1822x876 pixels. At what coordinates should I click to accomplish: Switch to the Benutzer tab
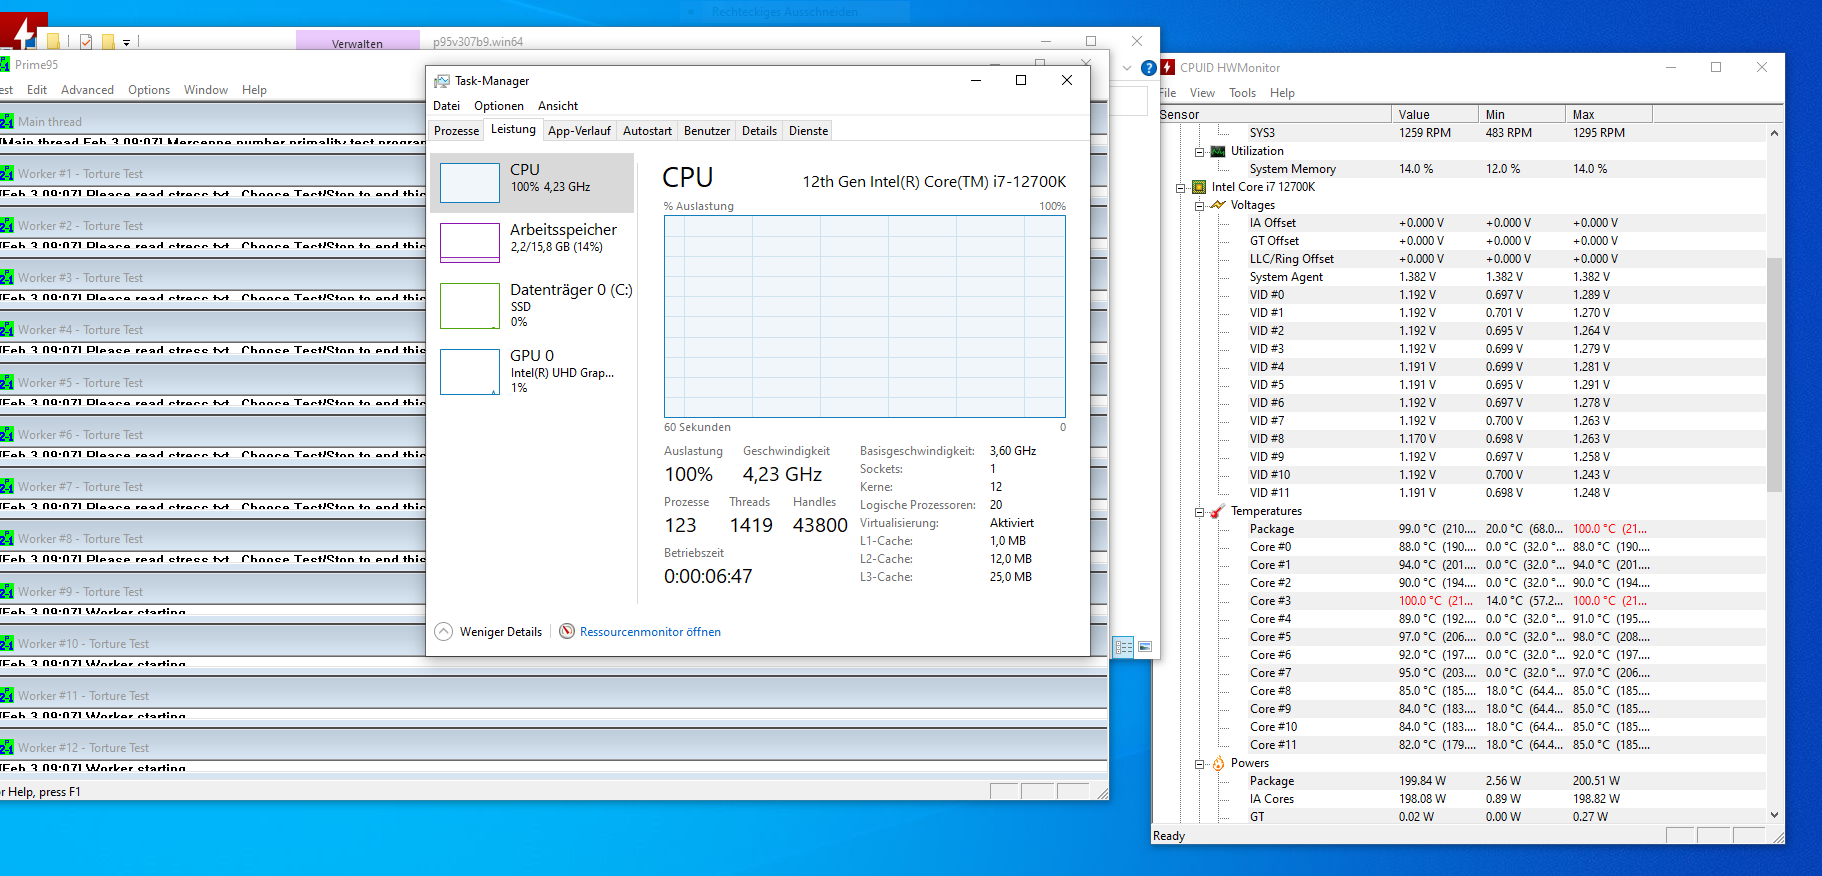(707, 131)
